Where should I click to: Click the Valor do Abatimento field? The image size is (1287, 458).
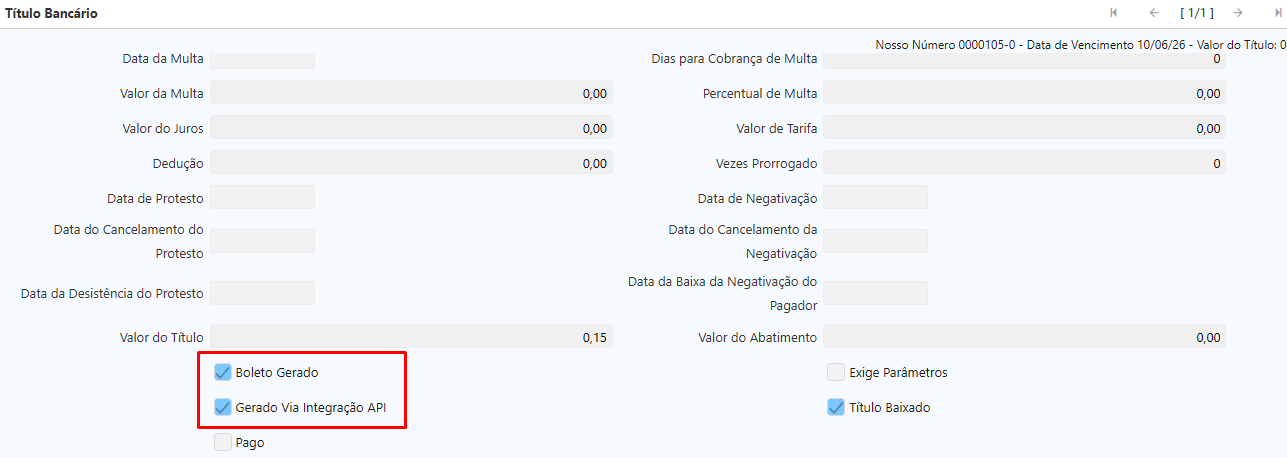tap(1024, 337)
